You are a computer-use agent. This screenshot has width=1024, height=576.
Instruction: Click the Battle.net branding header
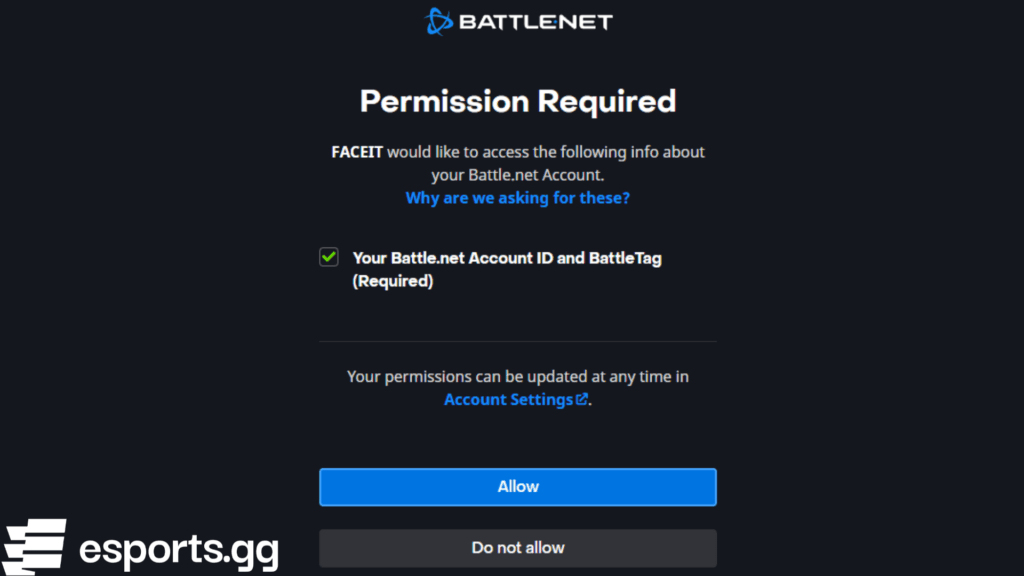pos(517,20)
